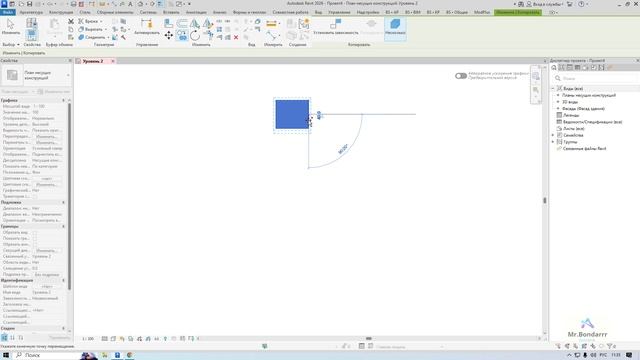Expand Elevations node in Project Browser
This screenshot has width=640, height=360.
coord(558,109)
